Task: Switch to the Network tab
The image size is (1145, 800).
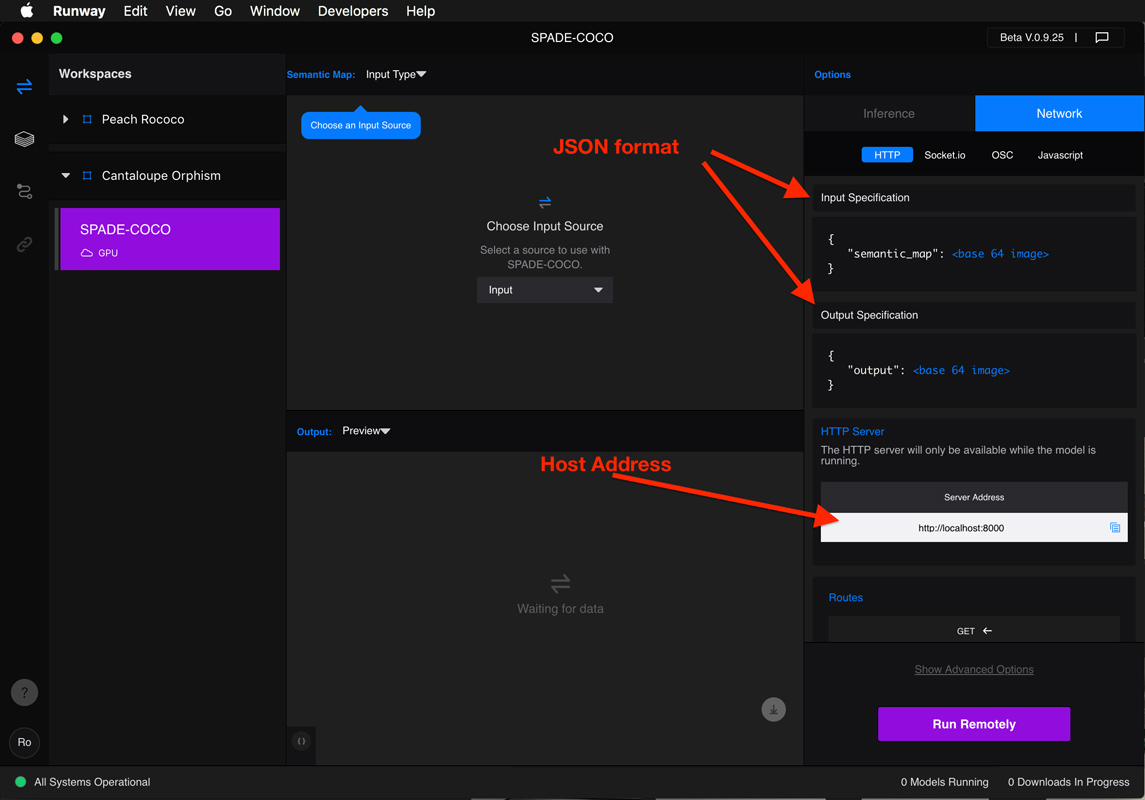Action: (x=1059, y=113)
